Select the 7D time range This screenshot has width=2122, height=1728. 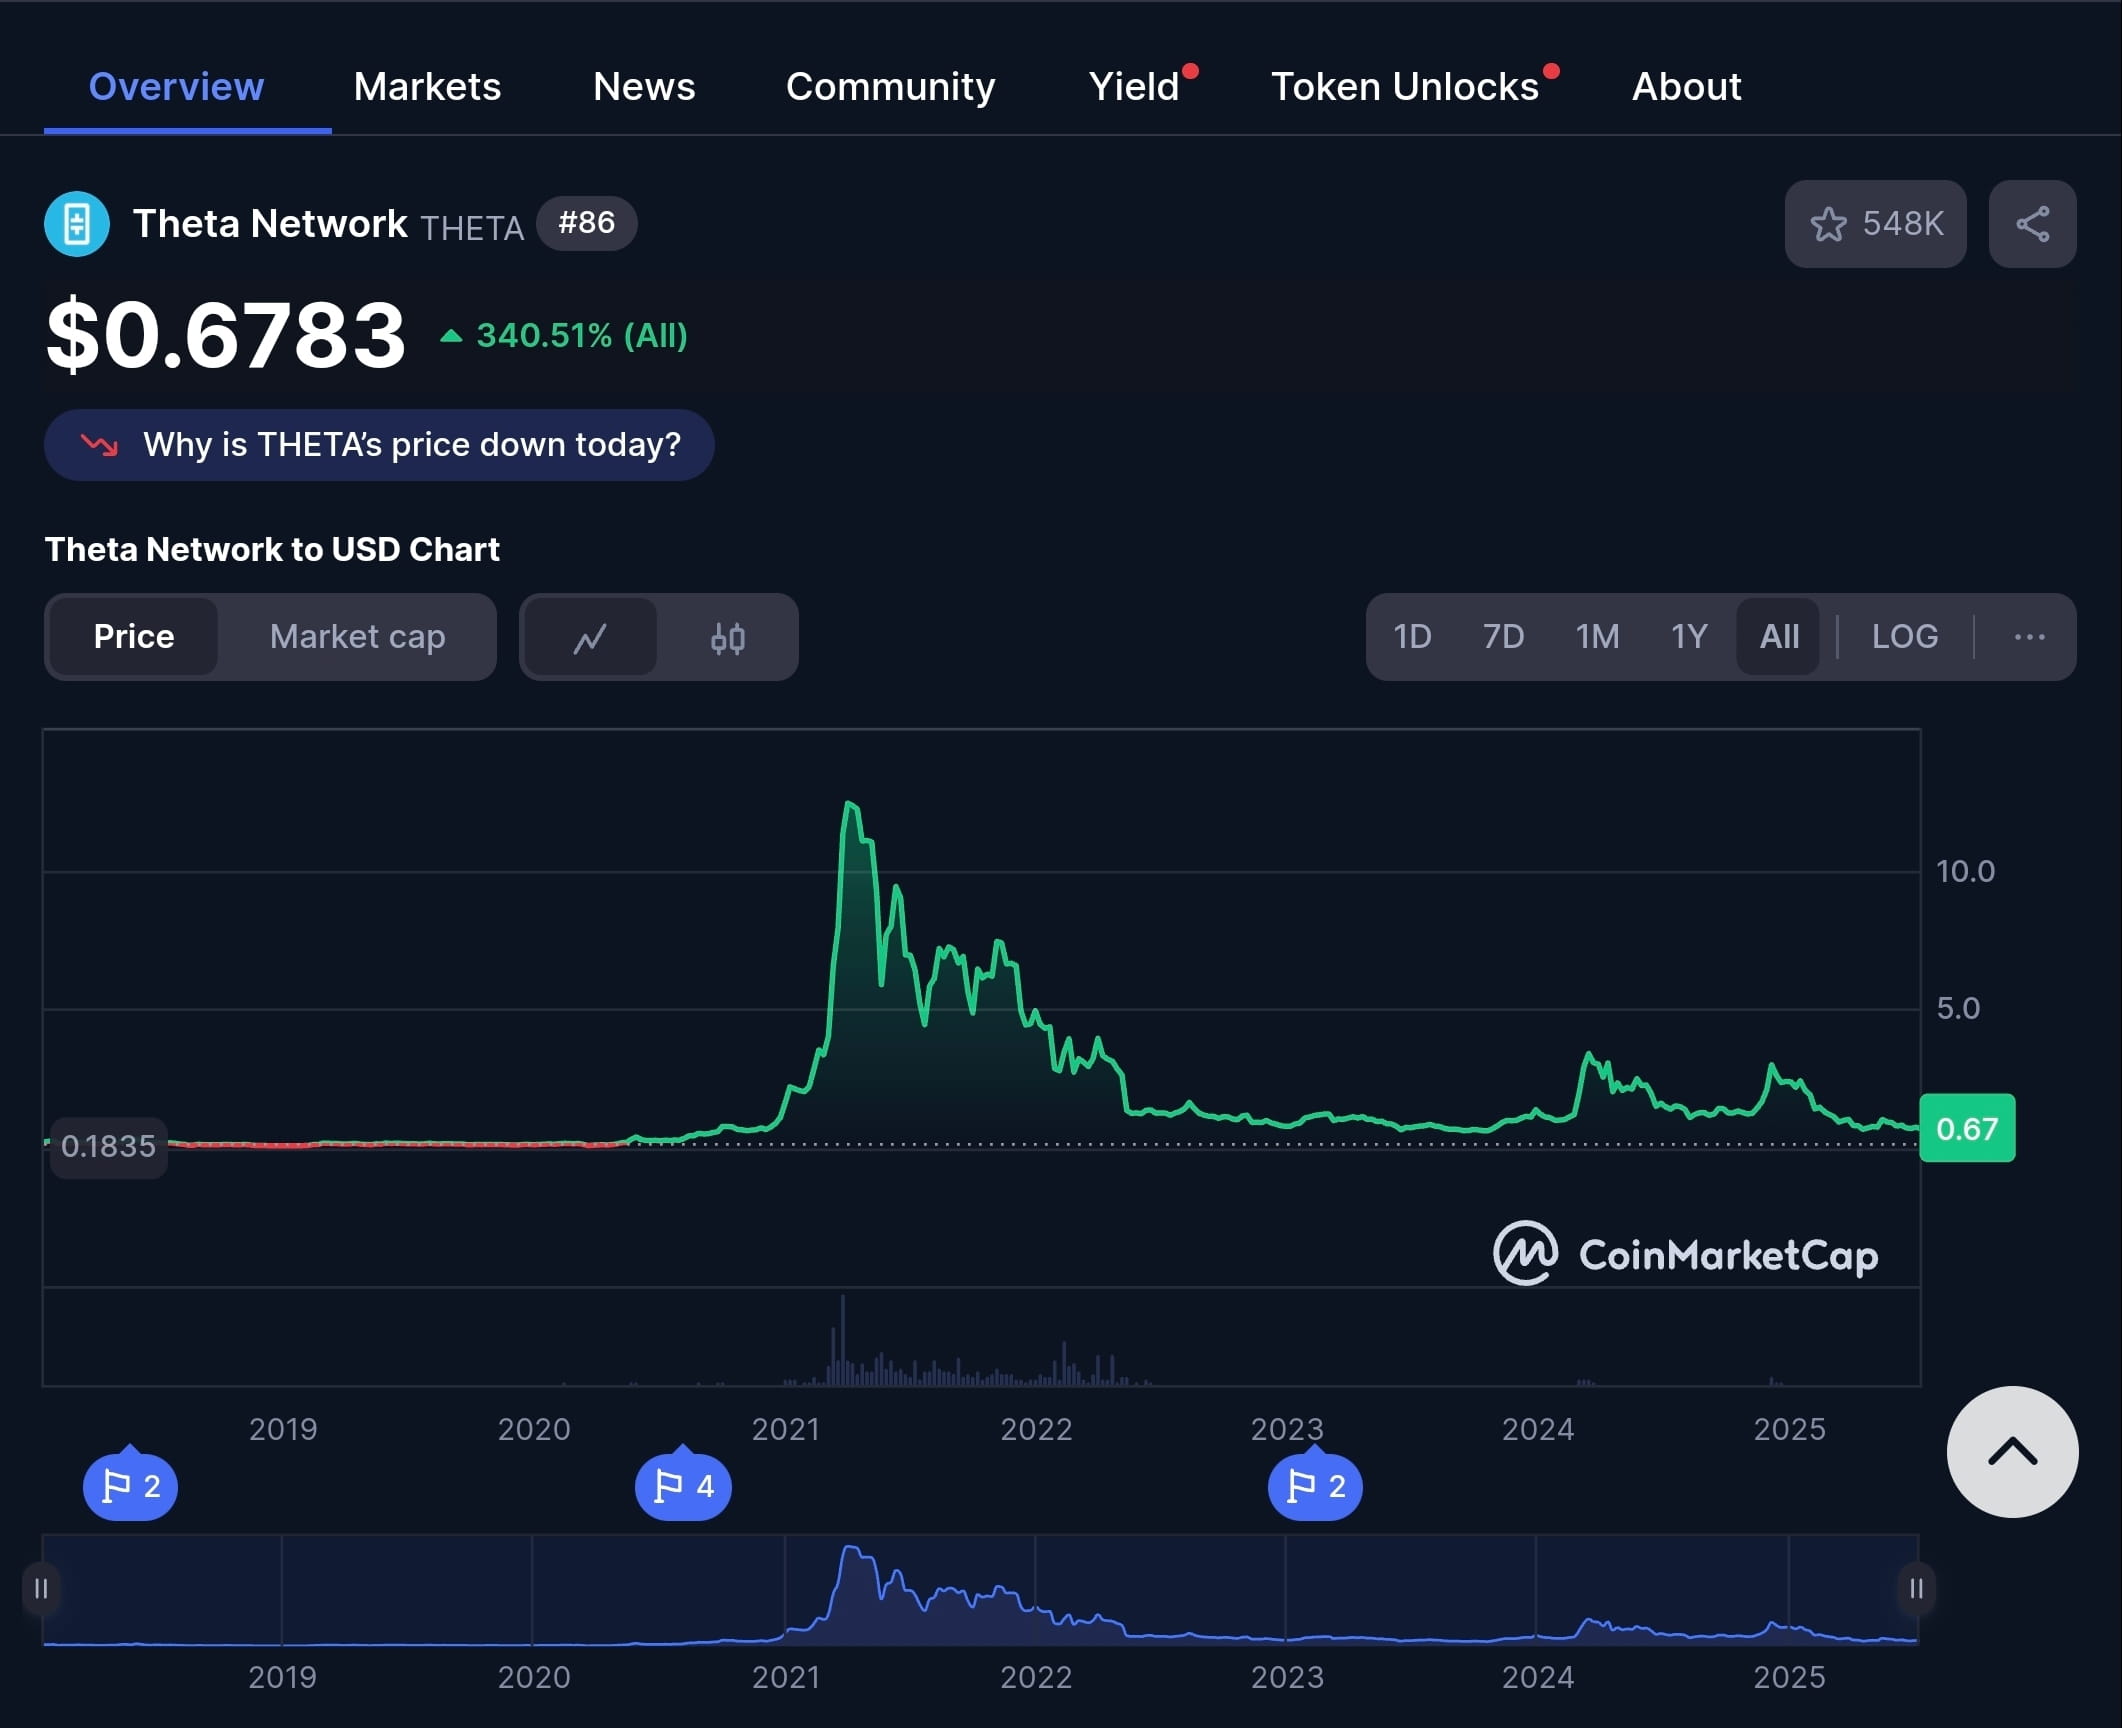1502,637
